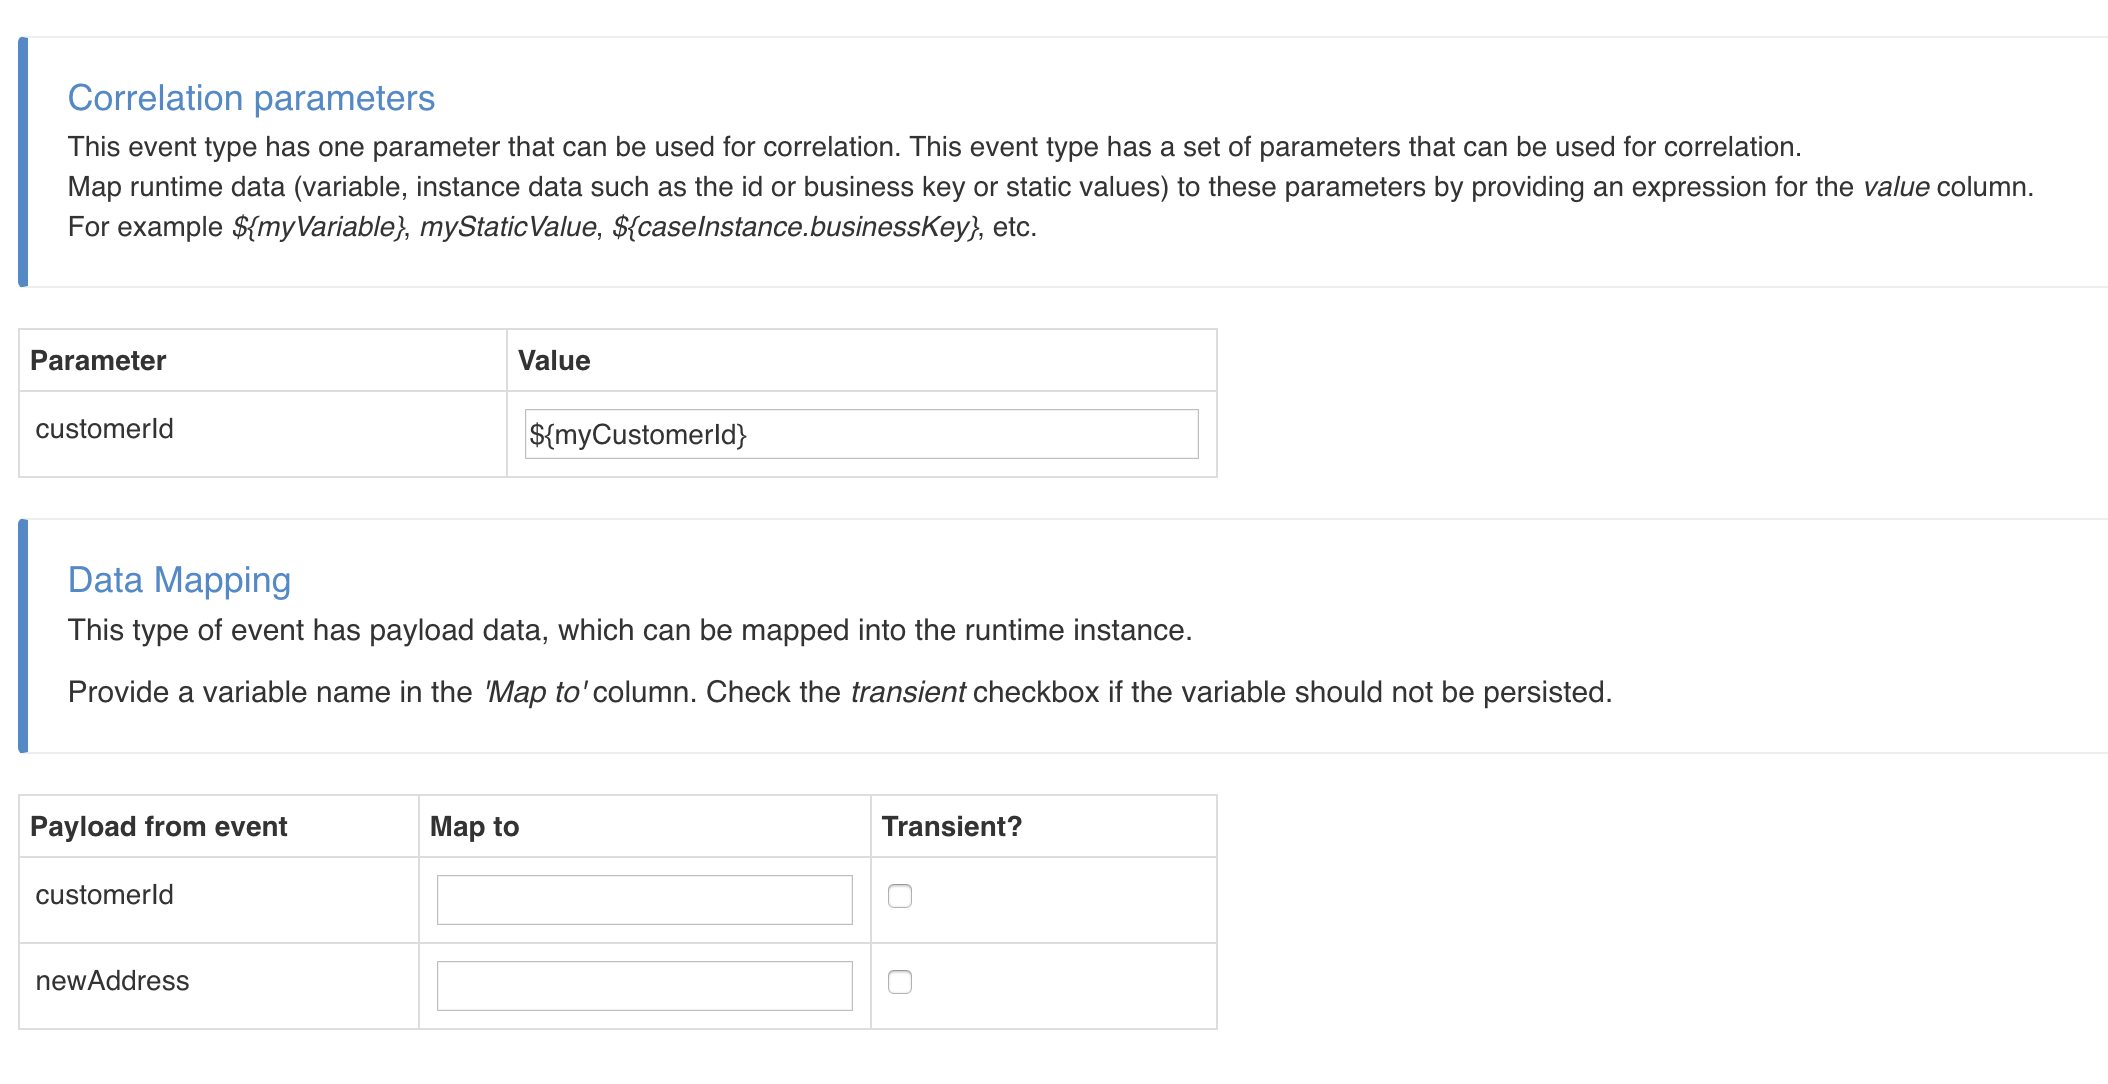Click the Transient? column header

pyautogui.click(x=951, y=826)
